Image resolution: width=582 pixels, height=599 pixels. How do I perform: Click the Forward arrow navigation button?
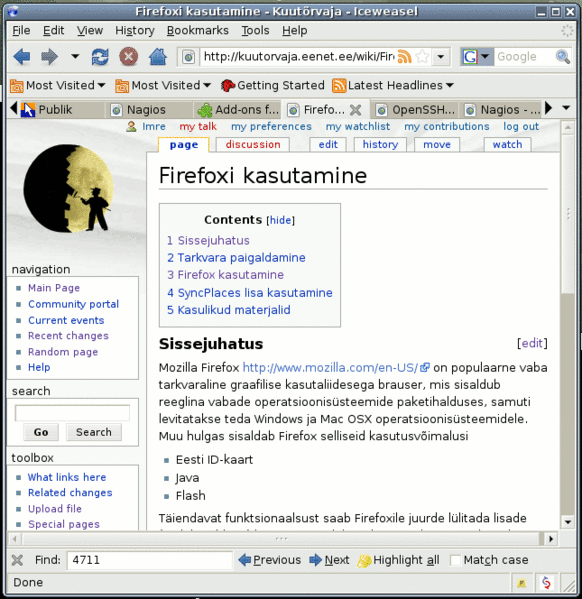pos(50,57)
